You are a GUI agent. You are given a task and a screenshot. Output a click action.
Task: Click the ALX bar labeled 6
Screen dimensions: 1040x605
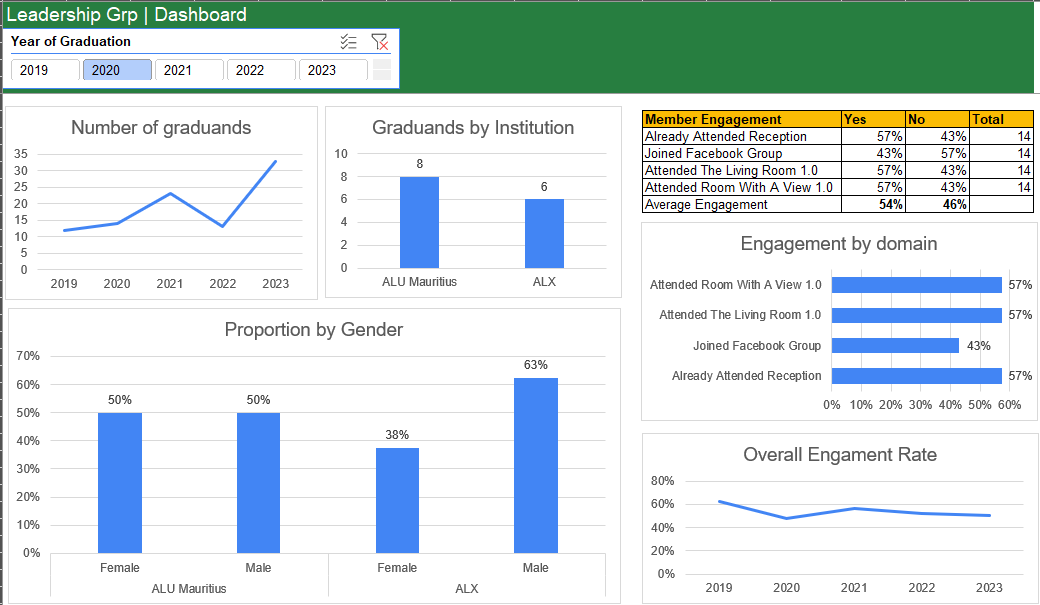pyautogui.click(x=544, y=233)
